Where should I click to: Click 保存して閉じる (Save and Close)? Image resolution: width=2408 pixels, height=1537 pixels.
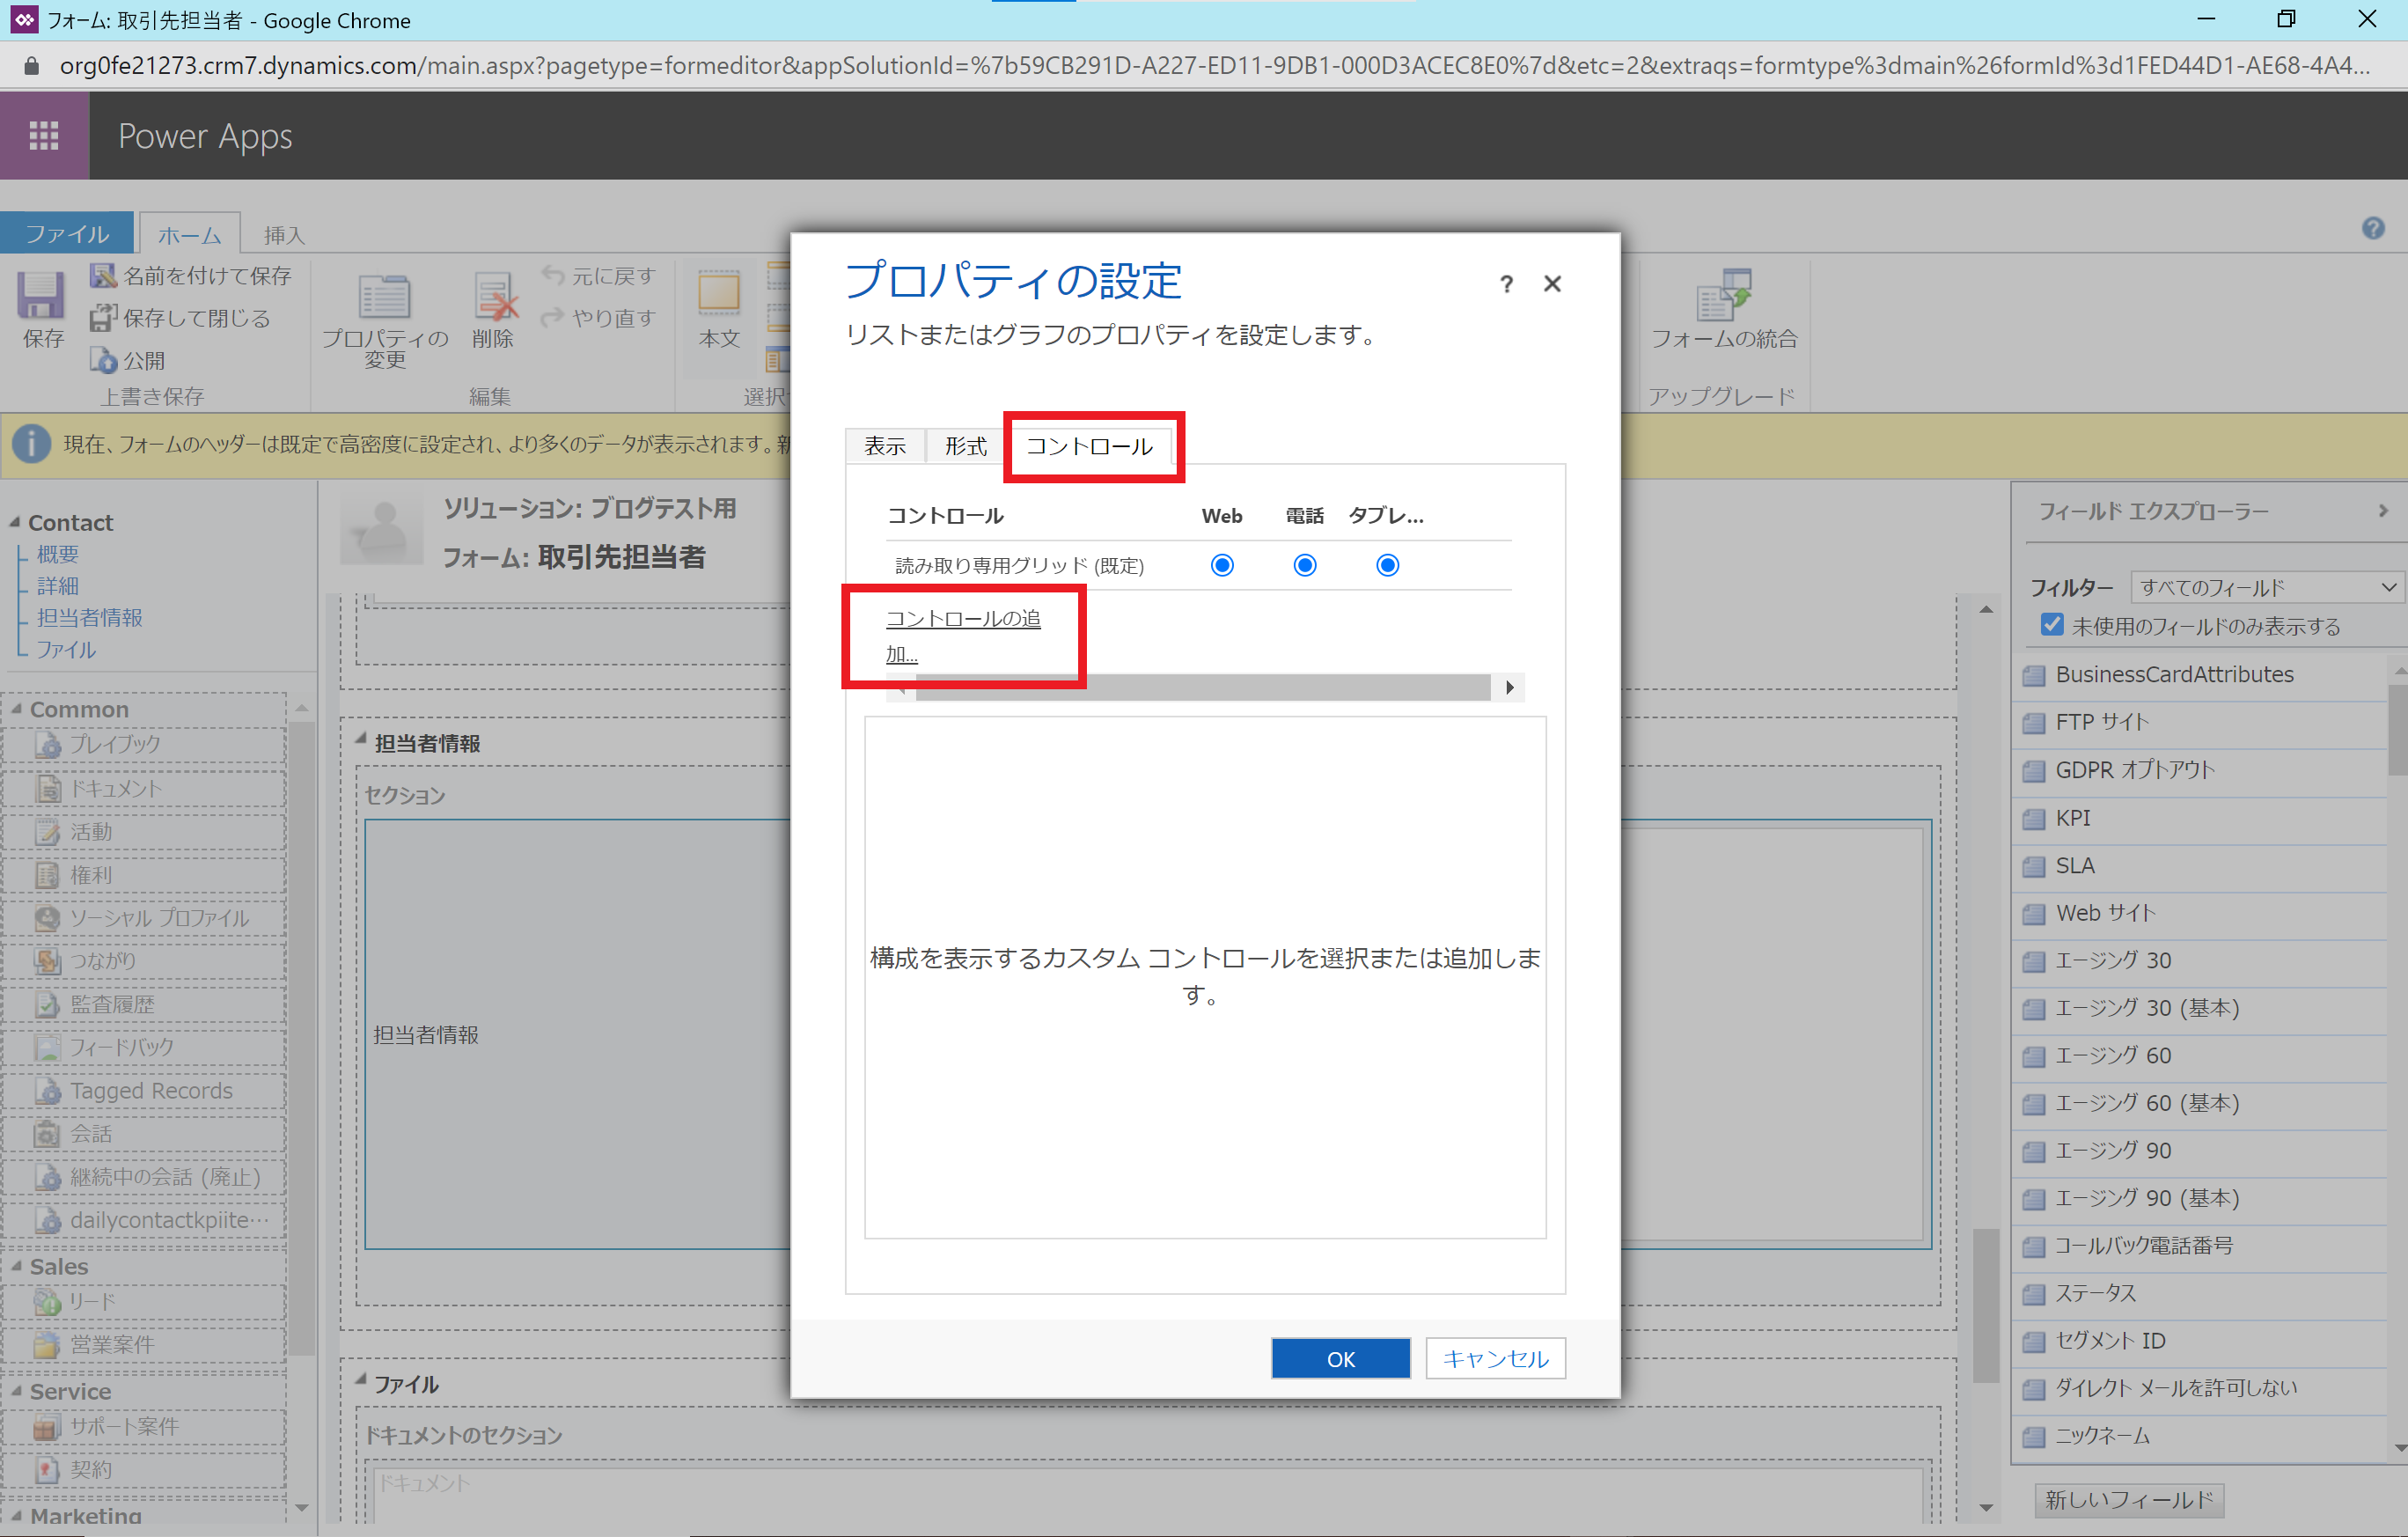tap(181, 318)
